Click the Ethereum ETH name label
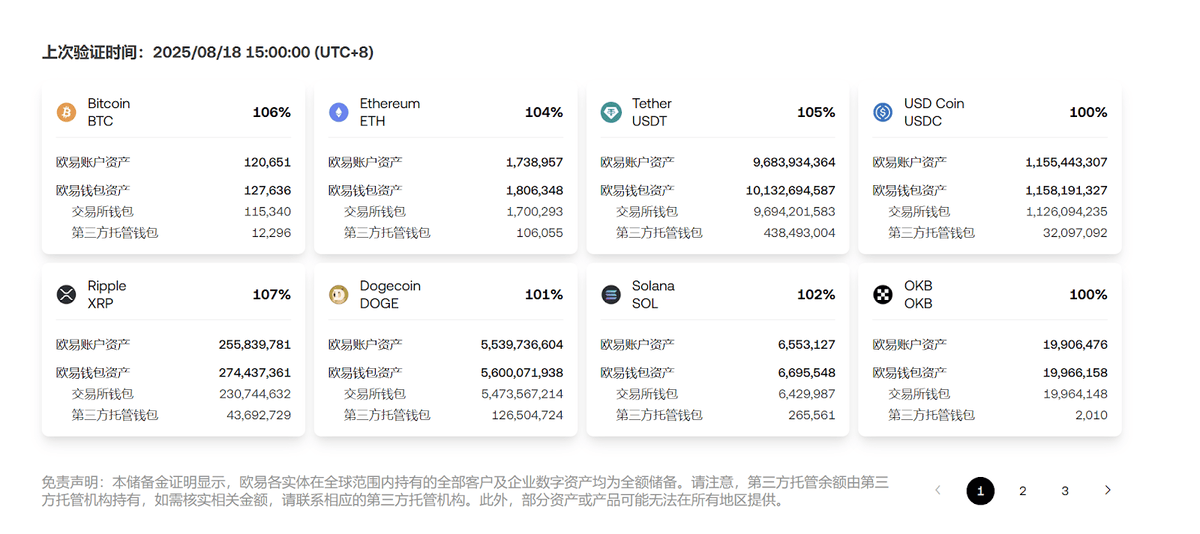This screenshot has width=1200, height=534. click(390, 112)
